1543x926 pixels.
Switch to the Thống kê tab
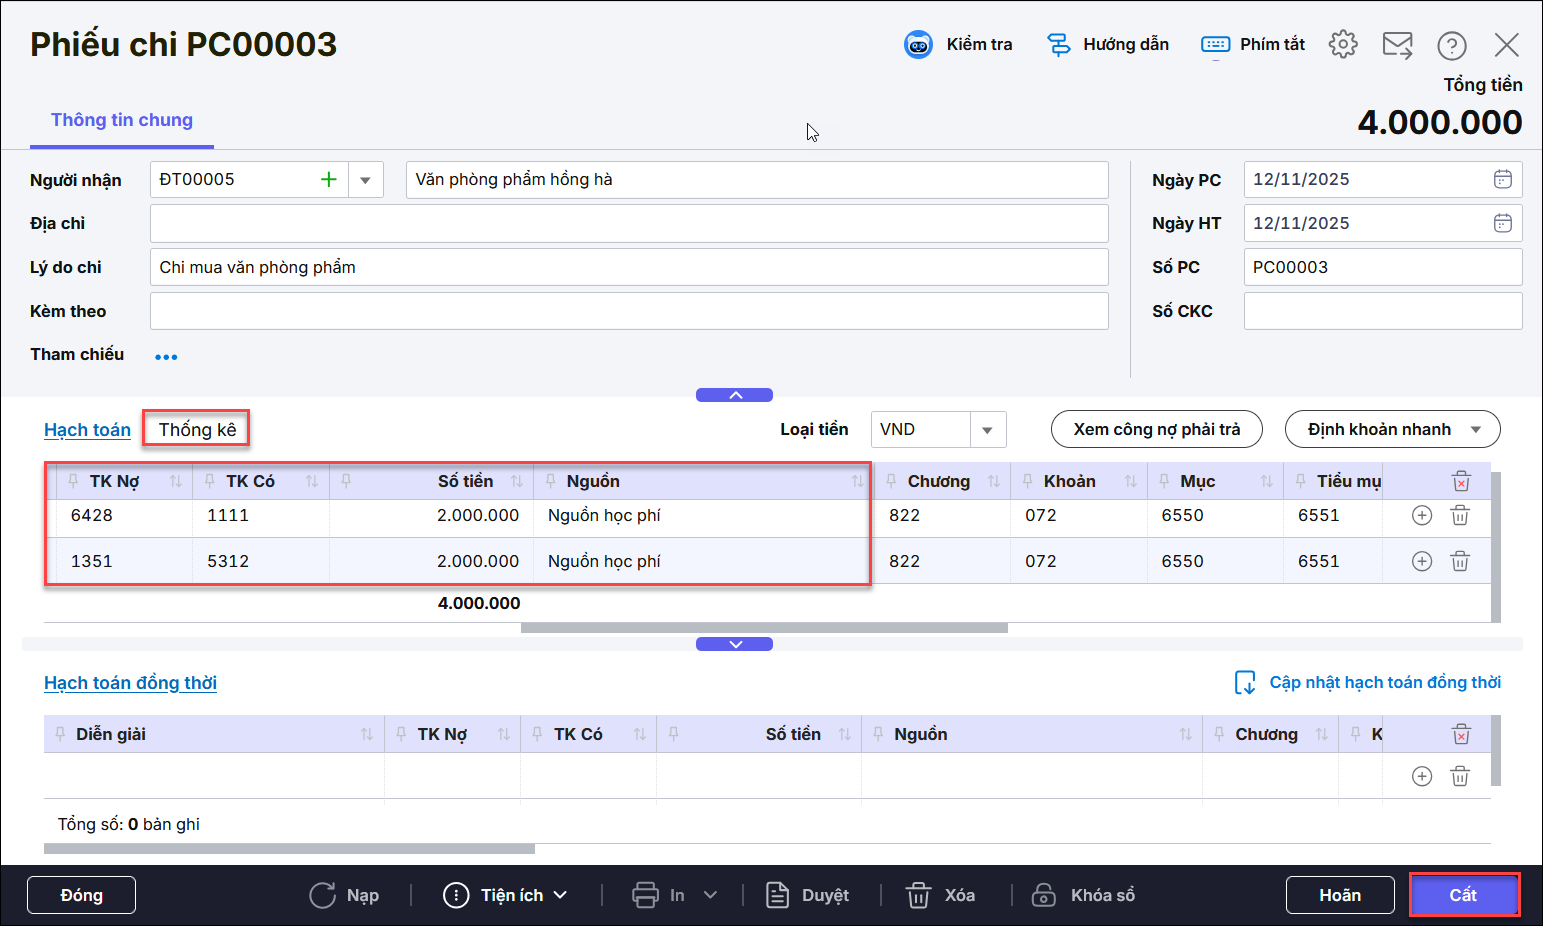click(x=197, y=430)
